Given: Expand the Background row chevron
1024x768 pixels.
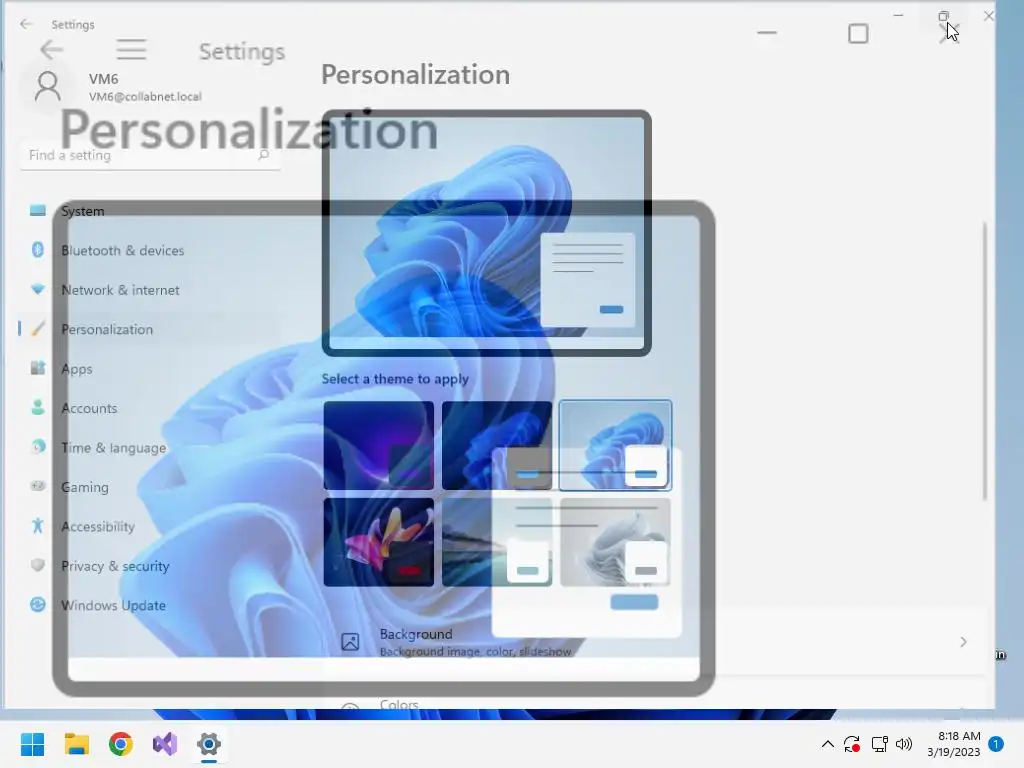Looking at the screenshot, I should pos(963,642).
